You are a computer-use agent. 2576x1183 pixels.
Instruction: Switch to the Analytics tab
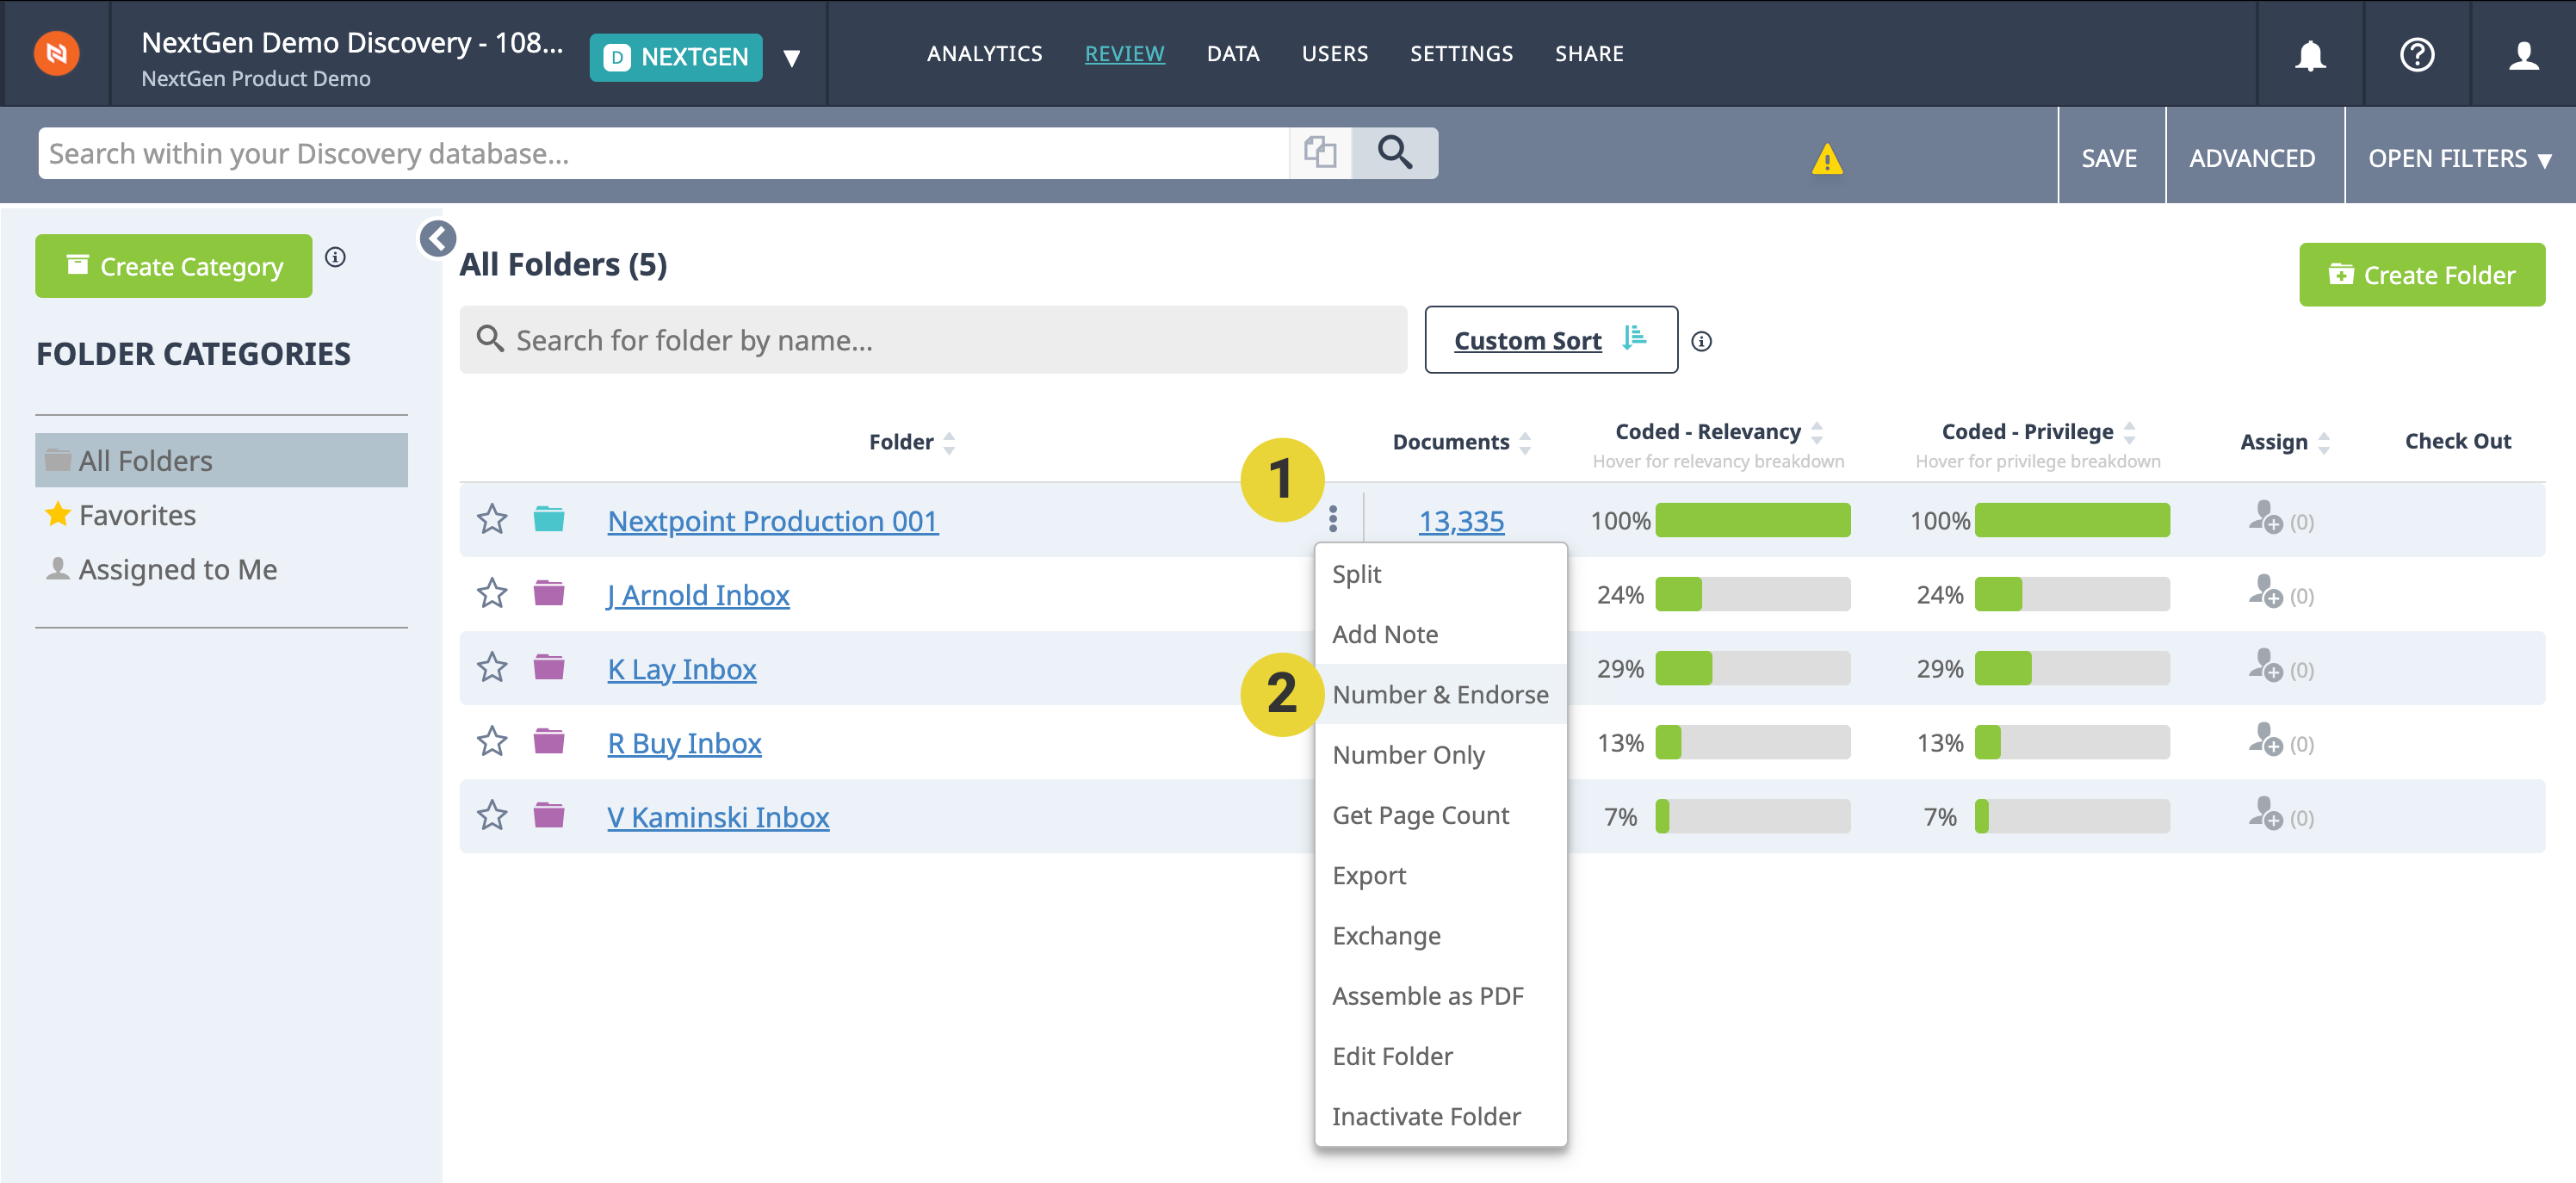(983, 54)
